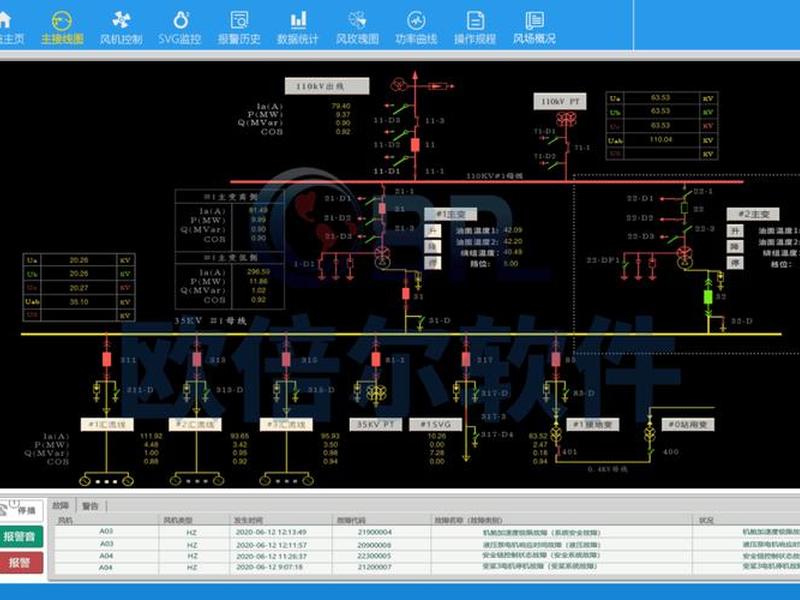Open the 数据统计 statistics page
Viewport: 800px width, 600px height.
pyautogui.click(x=298, y=28)
